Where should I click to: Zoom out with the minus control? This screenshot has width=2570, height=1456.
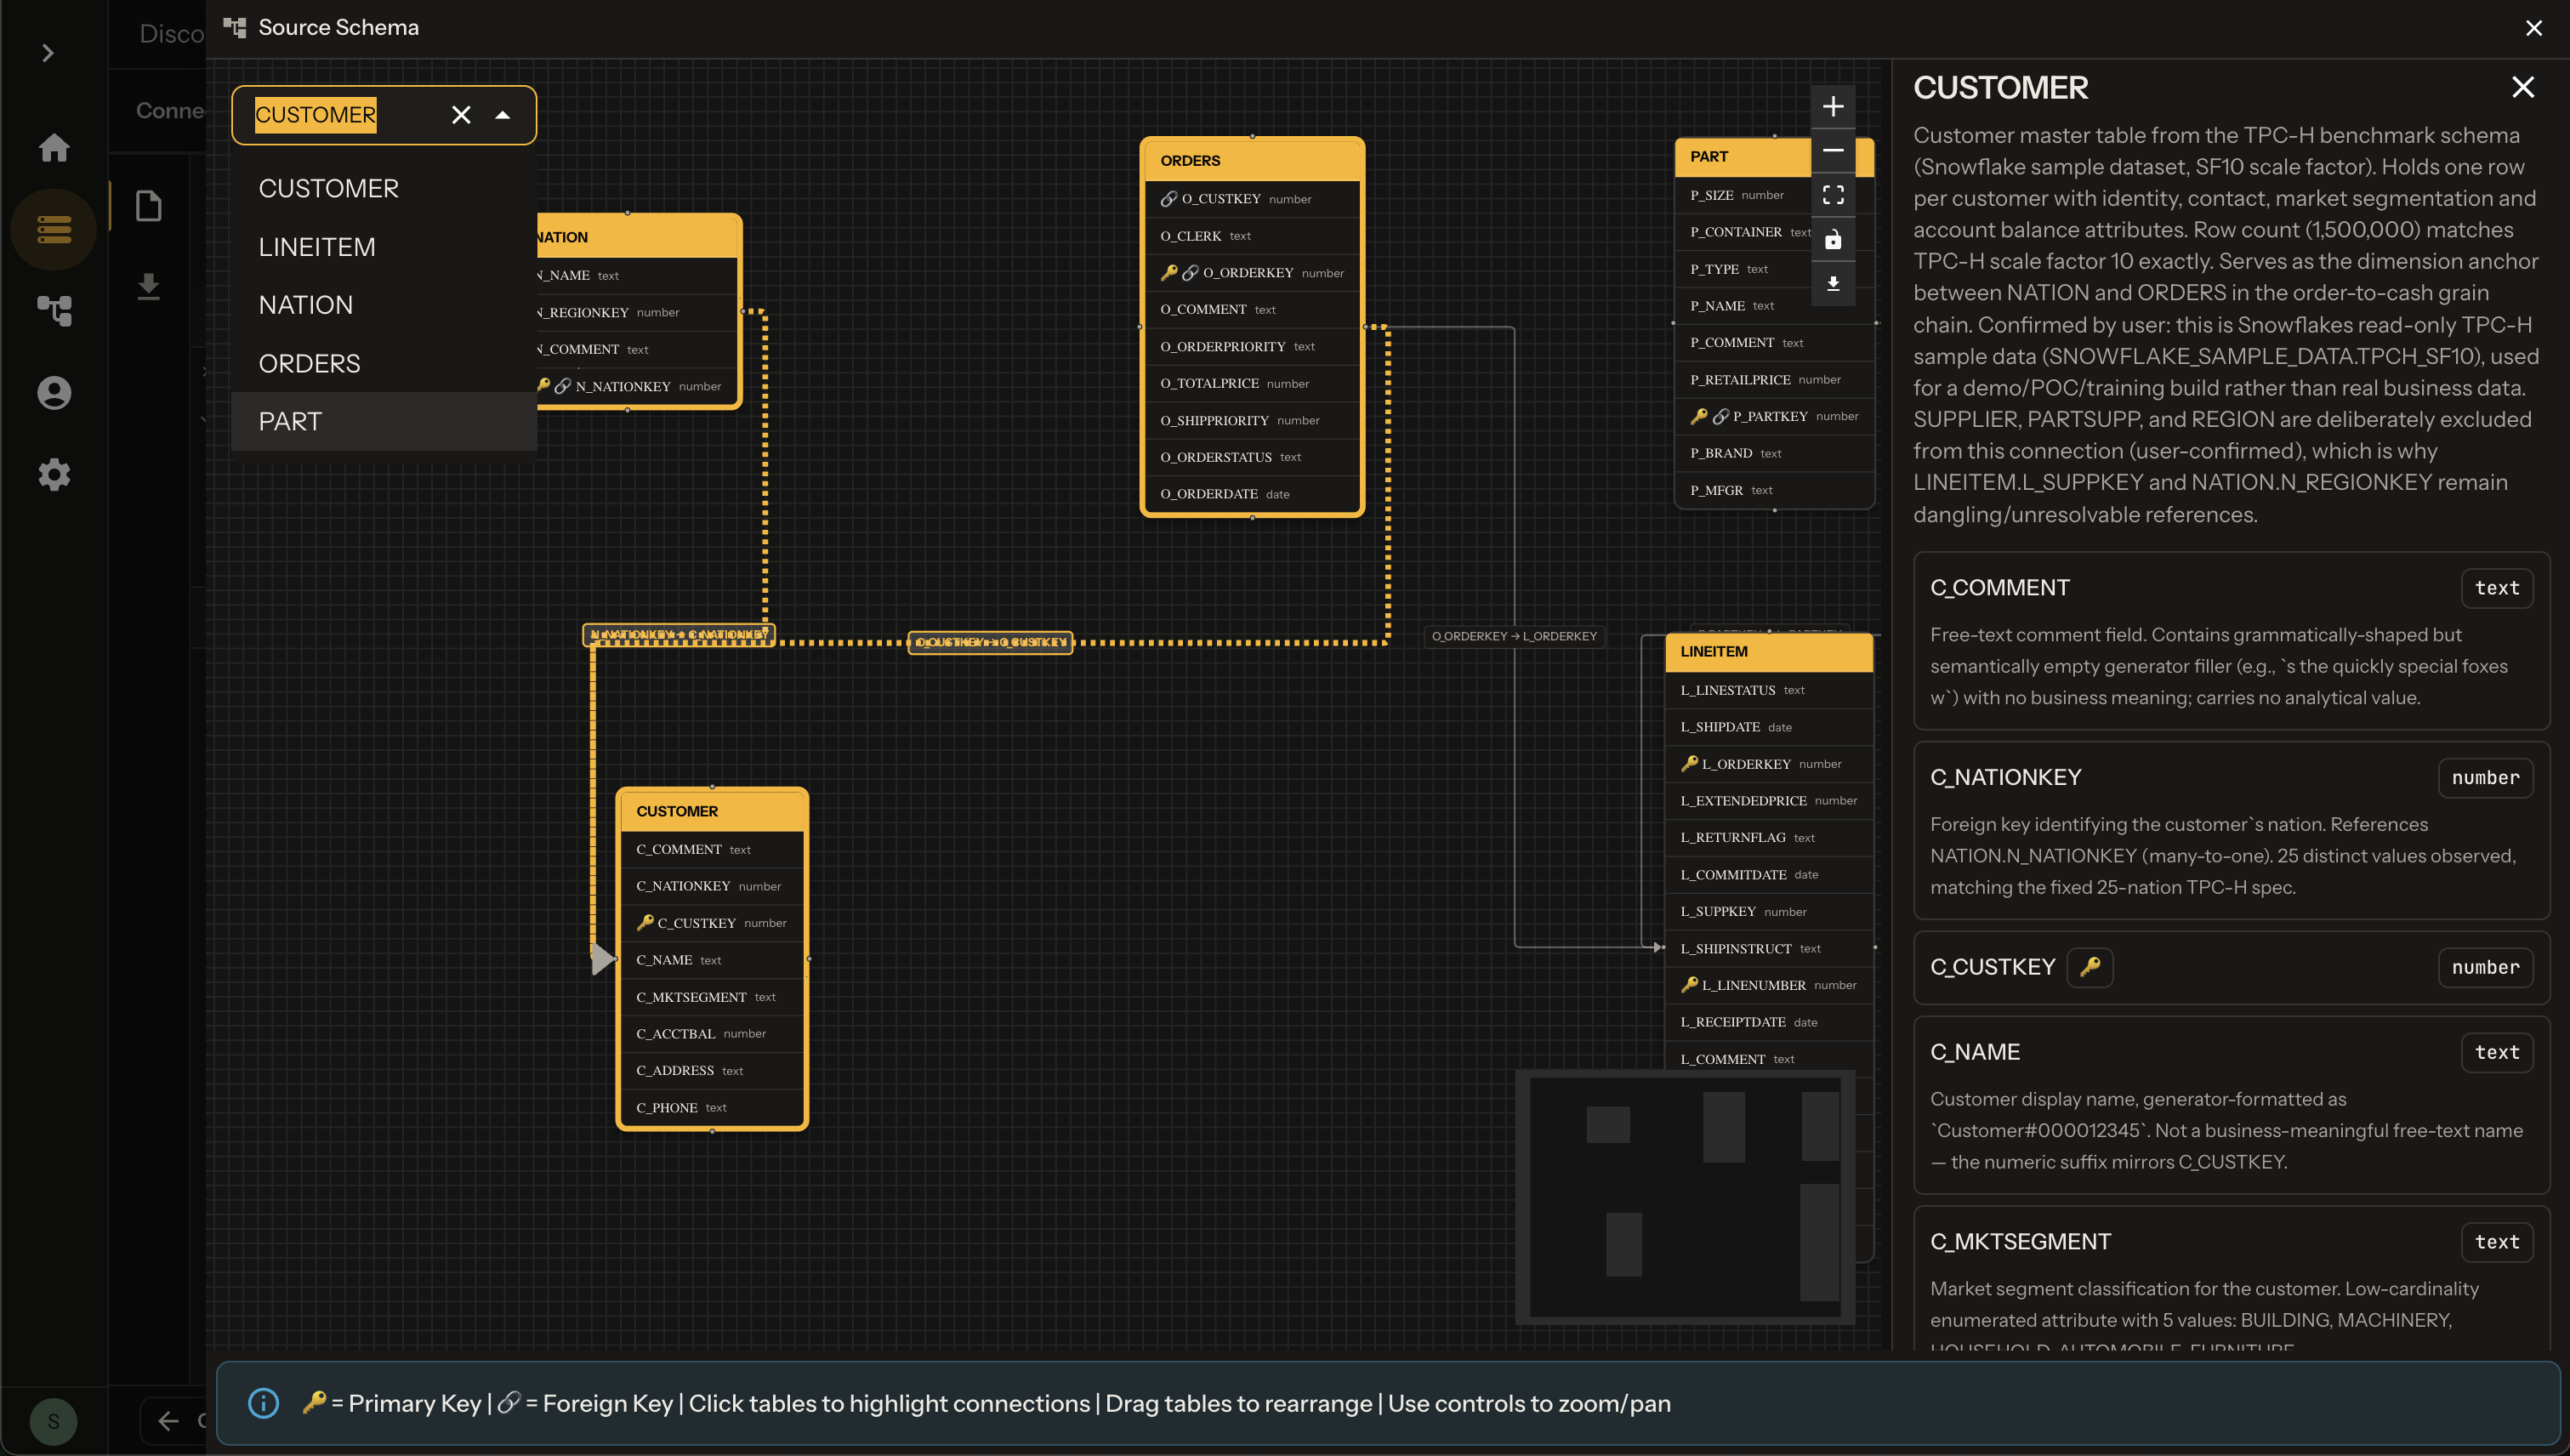[x=1832, y=151]
